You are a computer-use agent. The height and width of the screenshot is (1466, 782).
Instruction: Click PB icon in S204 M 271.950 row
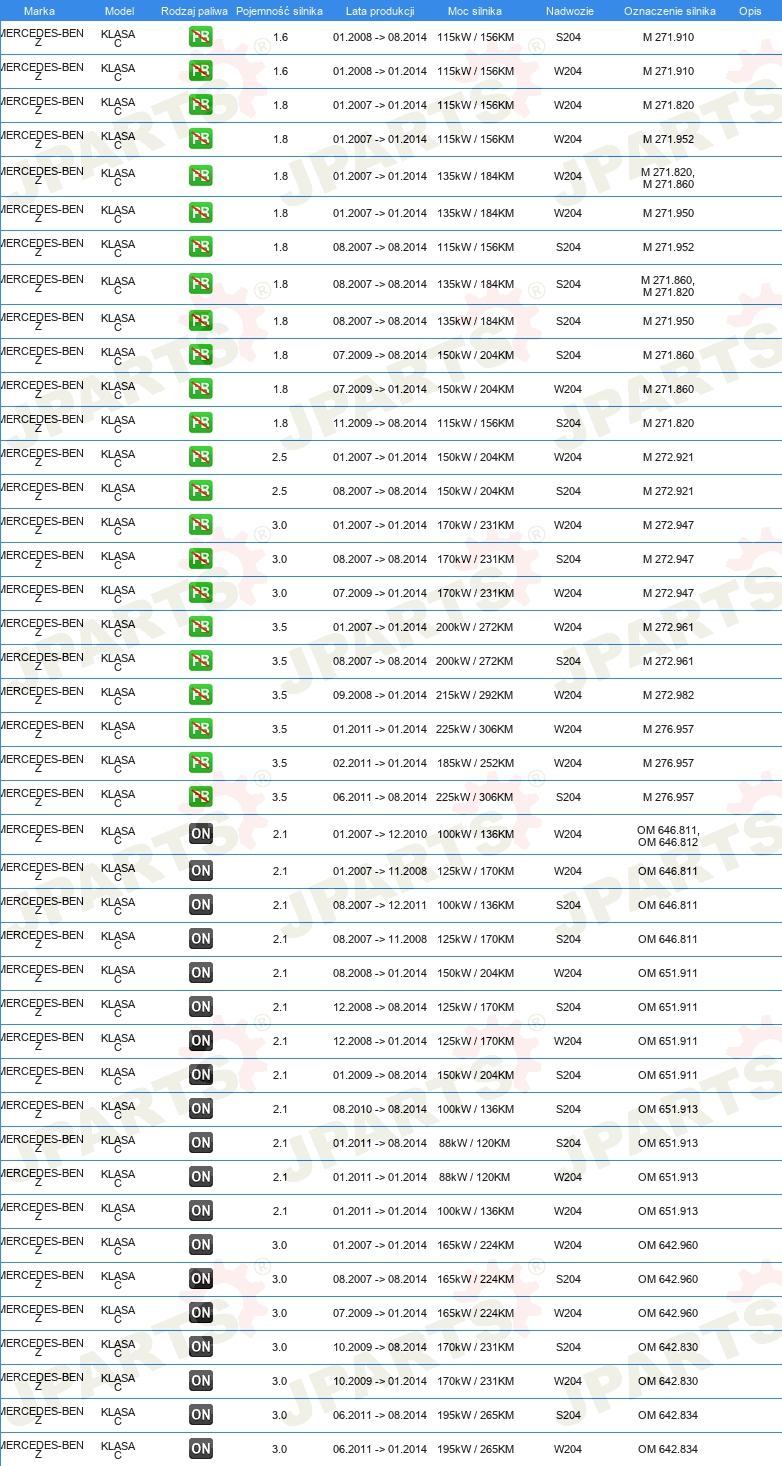click(201, 321)
